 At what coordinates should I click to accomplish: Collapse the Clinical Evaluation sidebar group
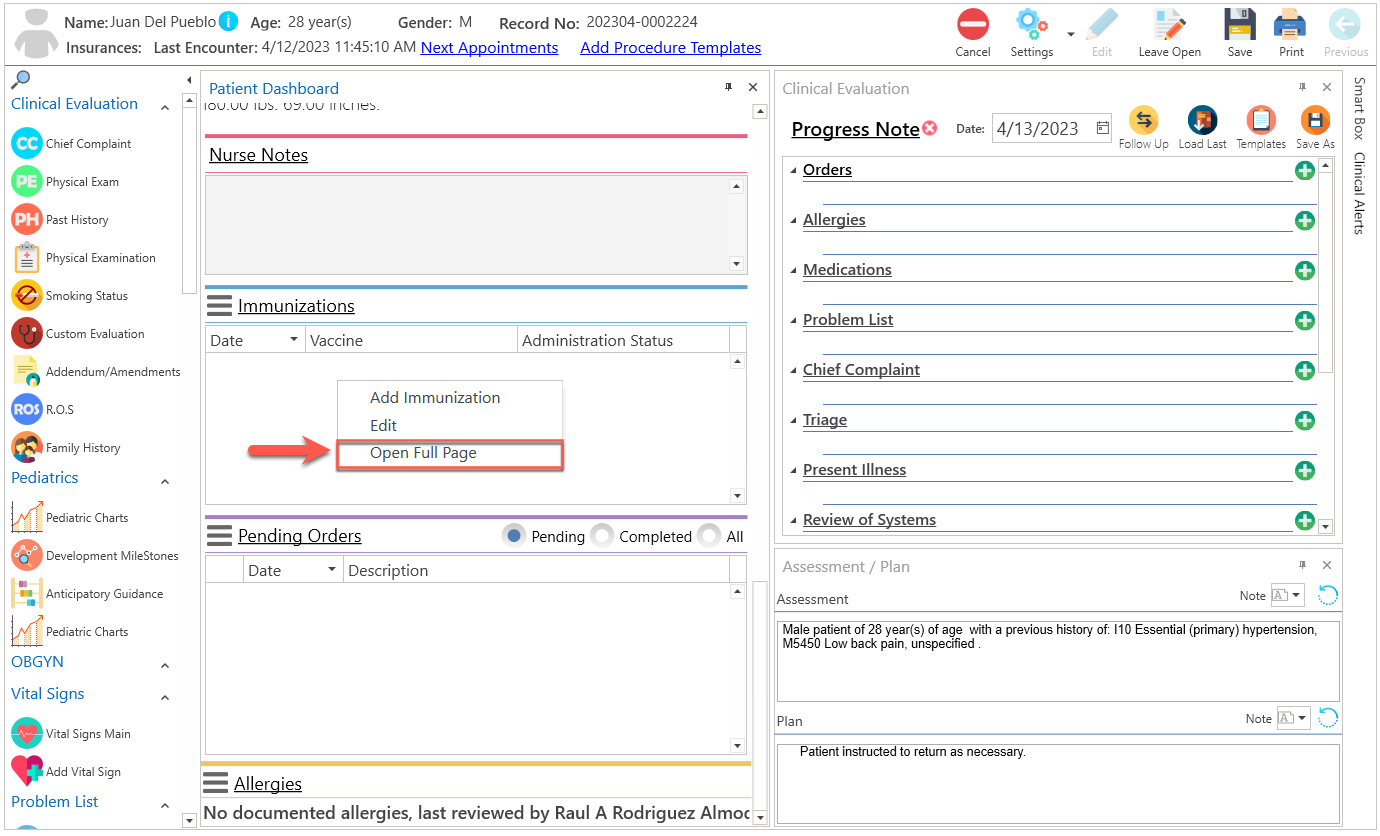point(165,108)
